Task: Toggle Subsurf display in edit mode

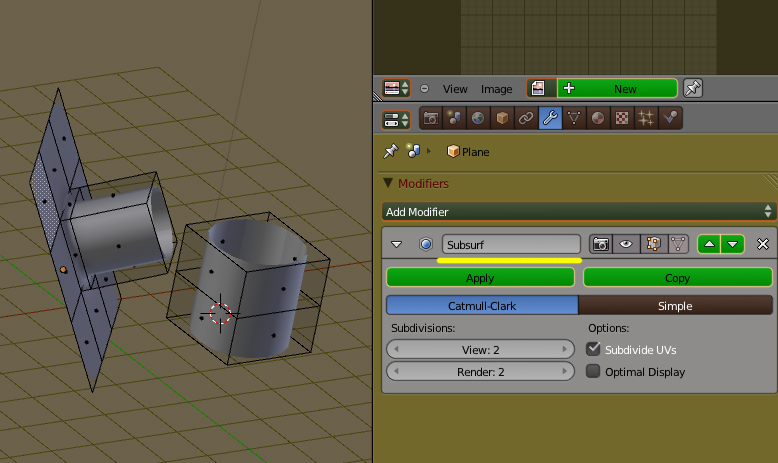Action: (652, 244)
